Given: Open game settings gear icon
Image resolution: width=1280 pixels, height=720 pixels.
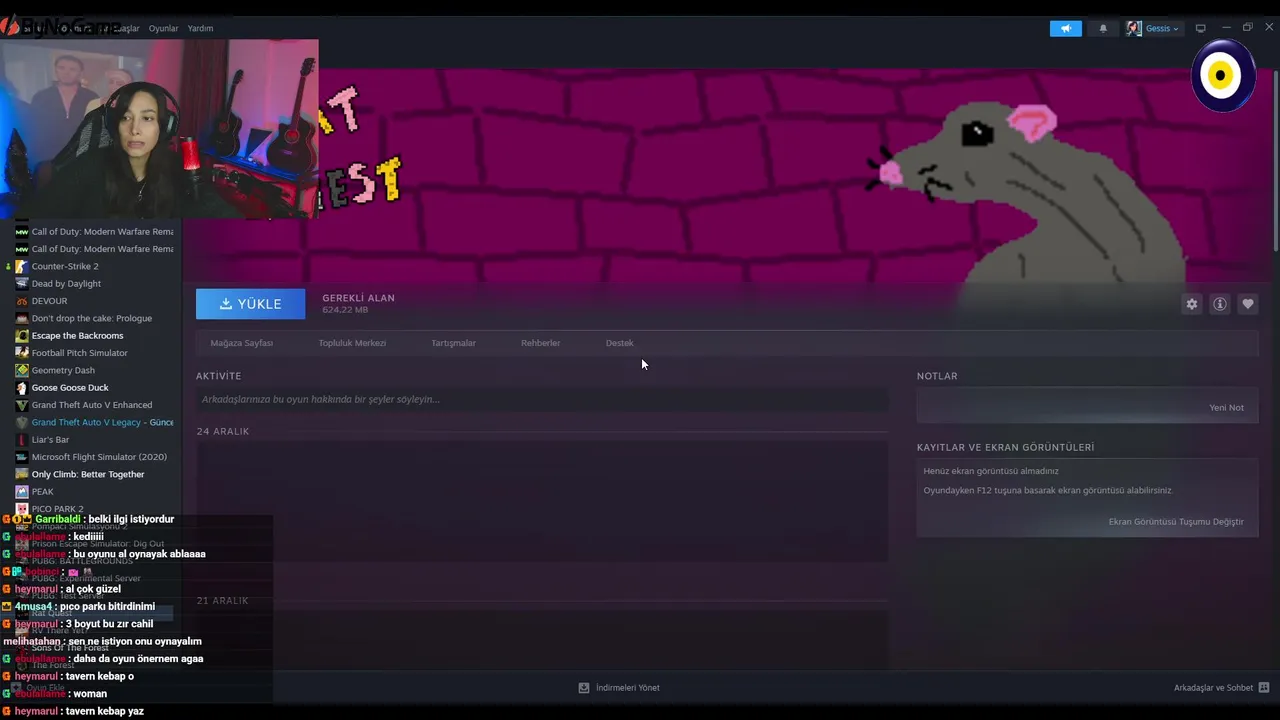Looking at the screenshot, I should click(1191, 304).
